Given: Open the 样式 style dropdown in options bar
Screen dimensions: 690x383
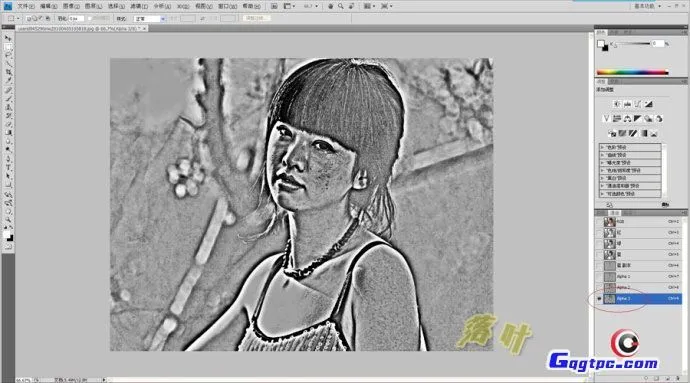Looking at the screenshot, I should [x=150, y=18].
